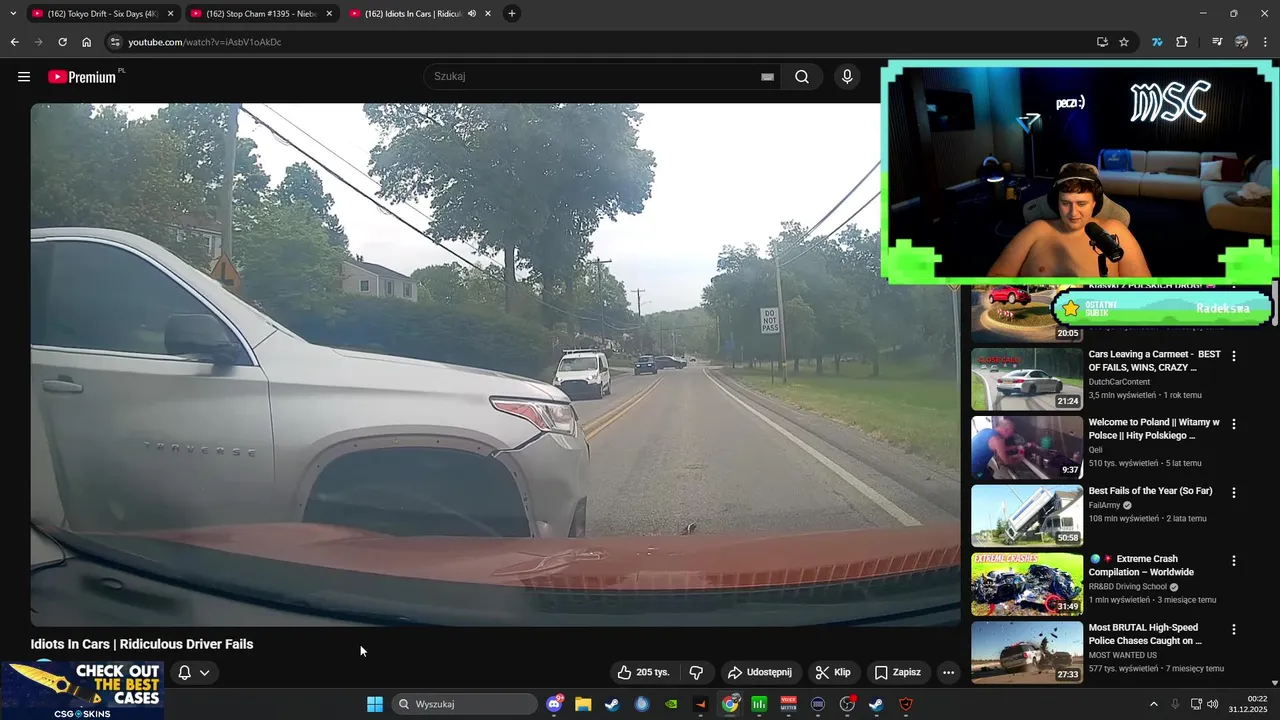Open Cars Leaving a Carmeet video thumbnail

1027,379
